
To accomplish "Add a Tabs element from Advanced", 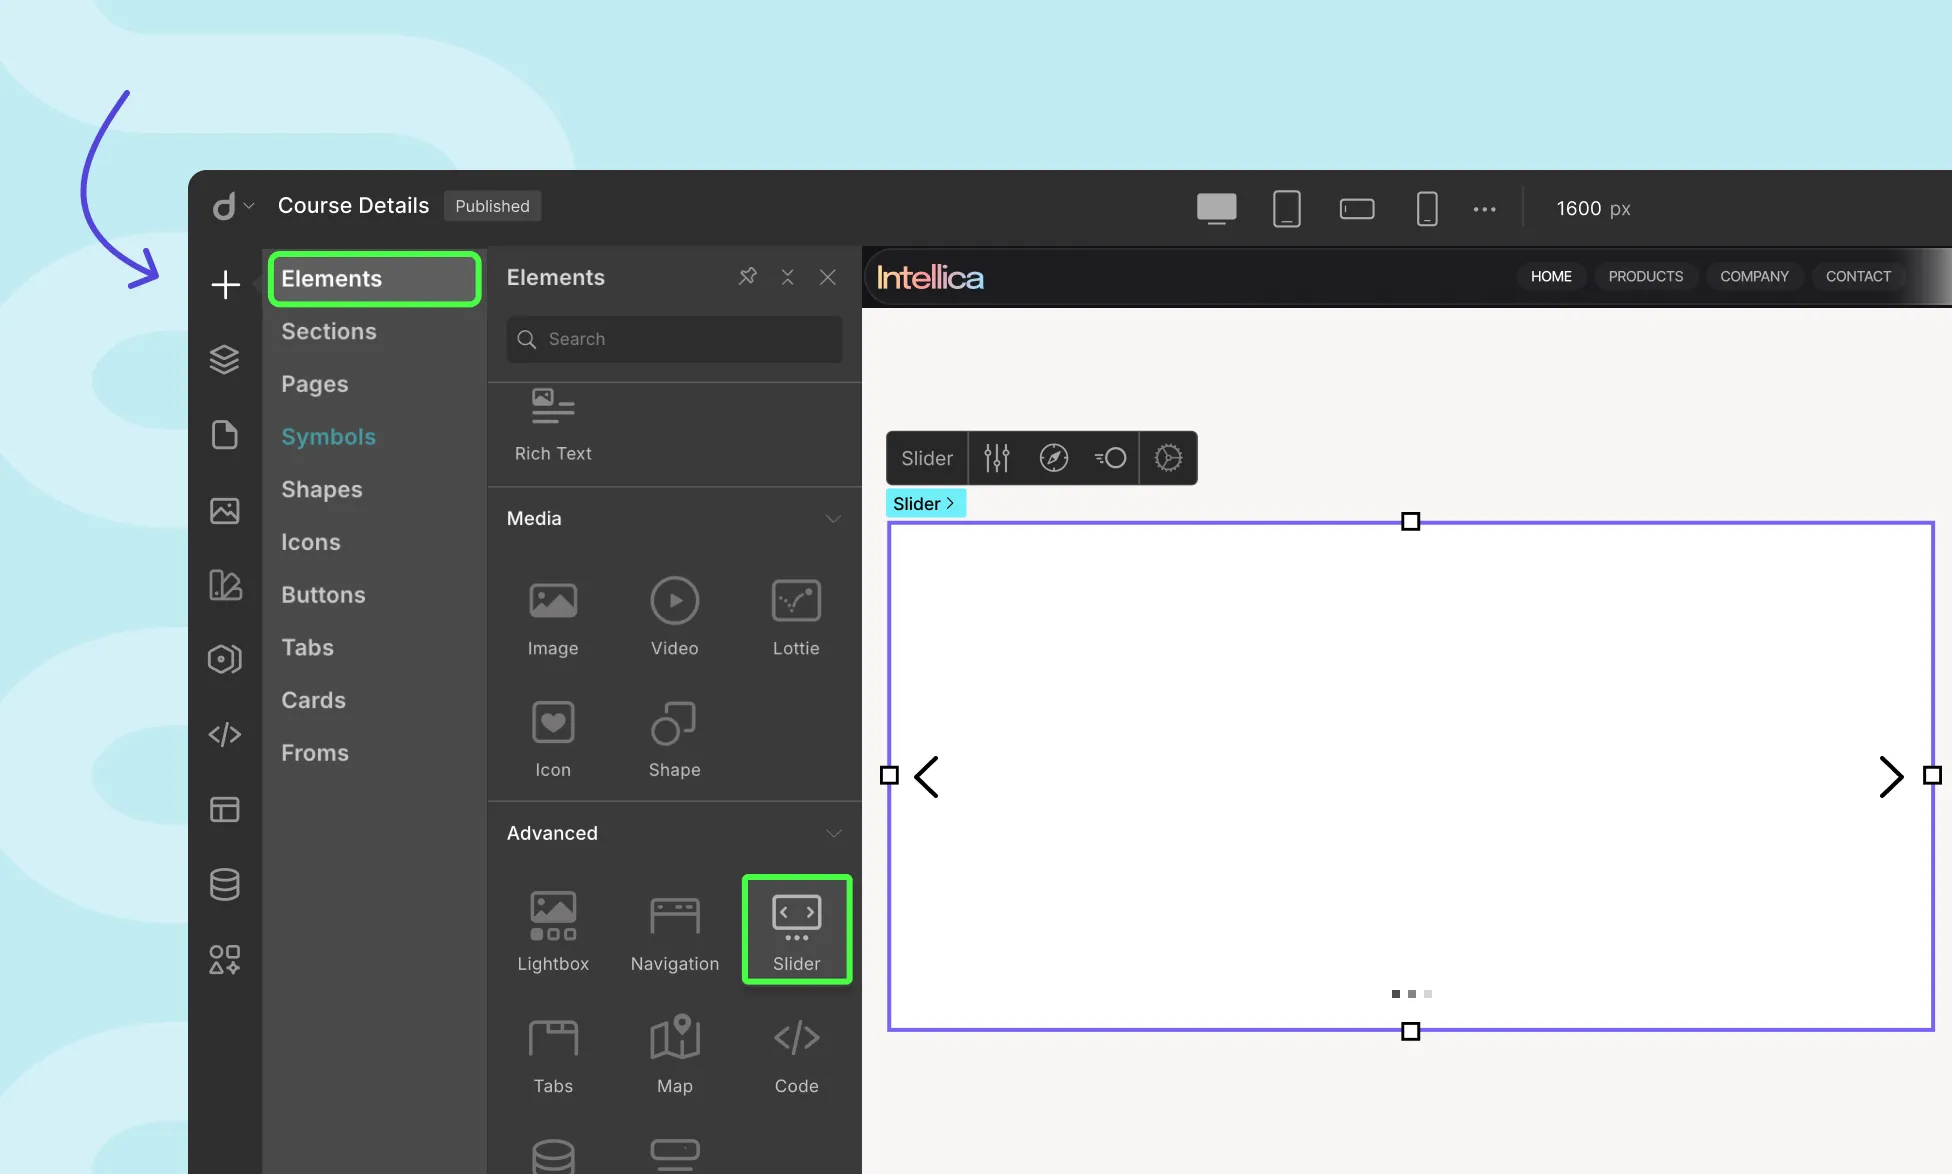I will tap(553, 1056).
